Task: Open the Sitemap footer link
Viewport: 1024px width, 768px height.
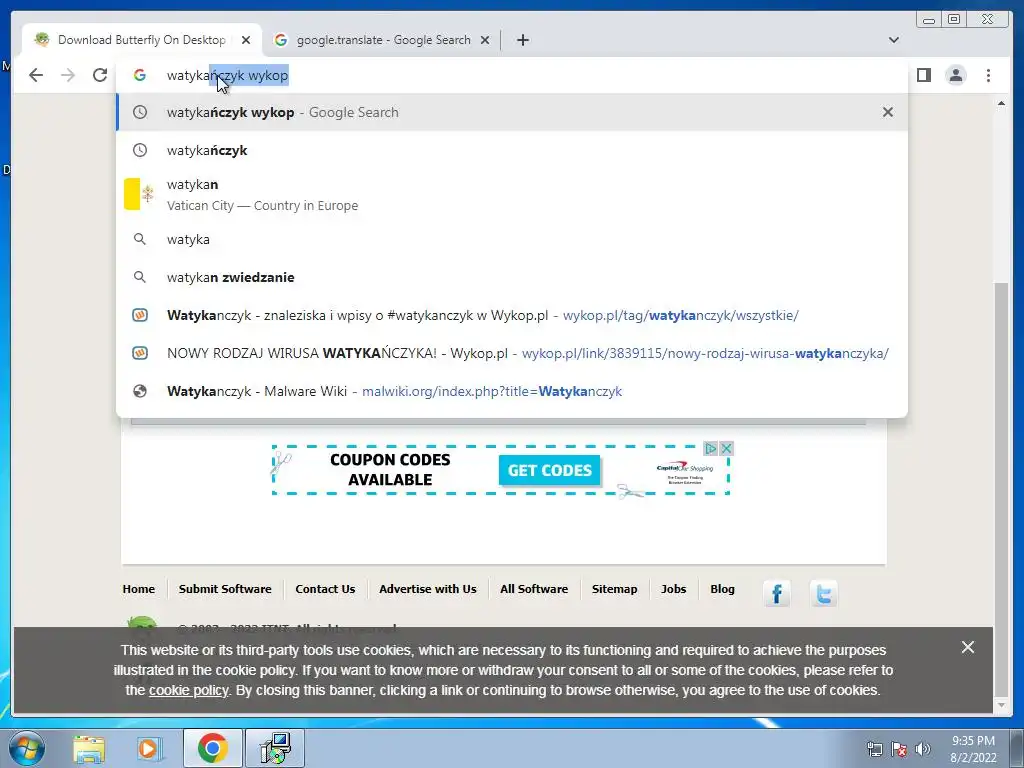Action: click(614, 588)
